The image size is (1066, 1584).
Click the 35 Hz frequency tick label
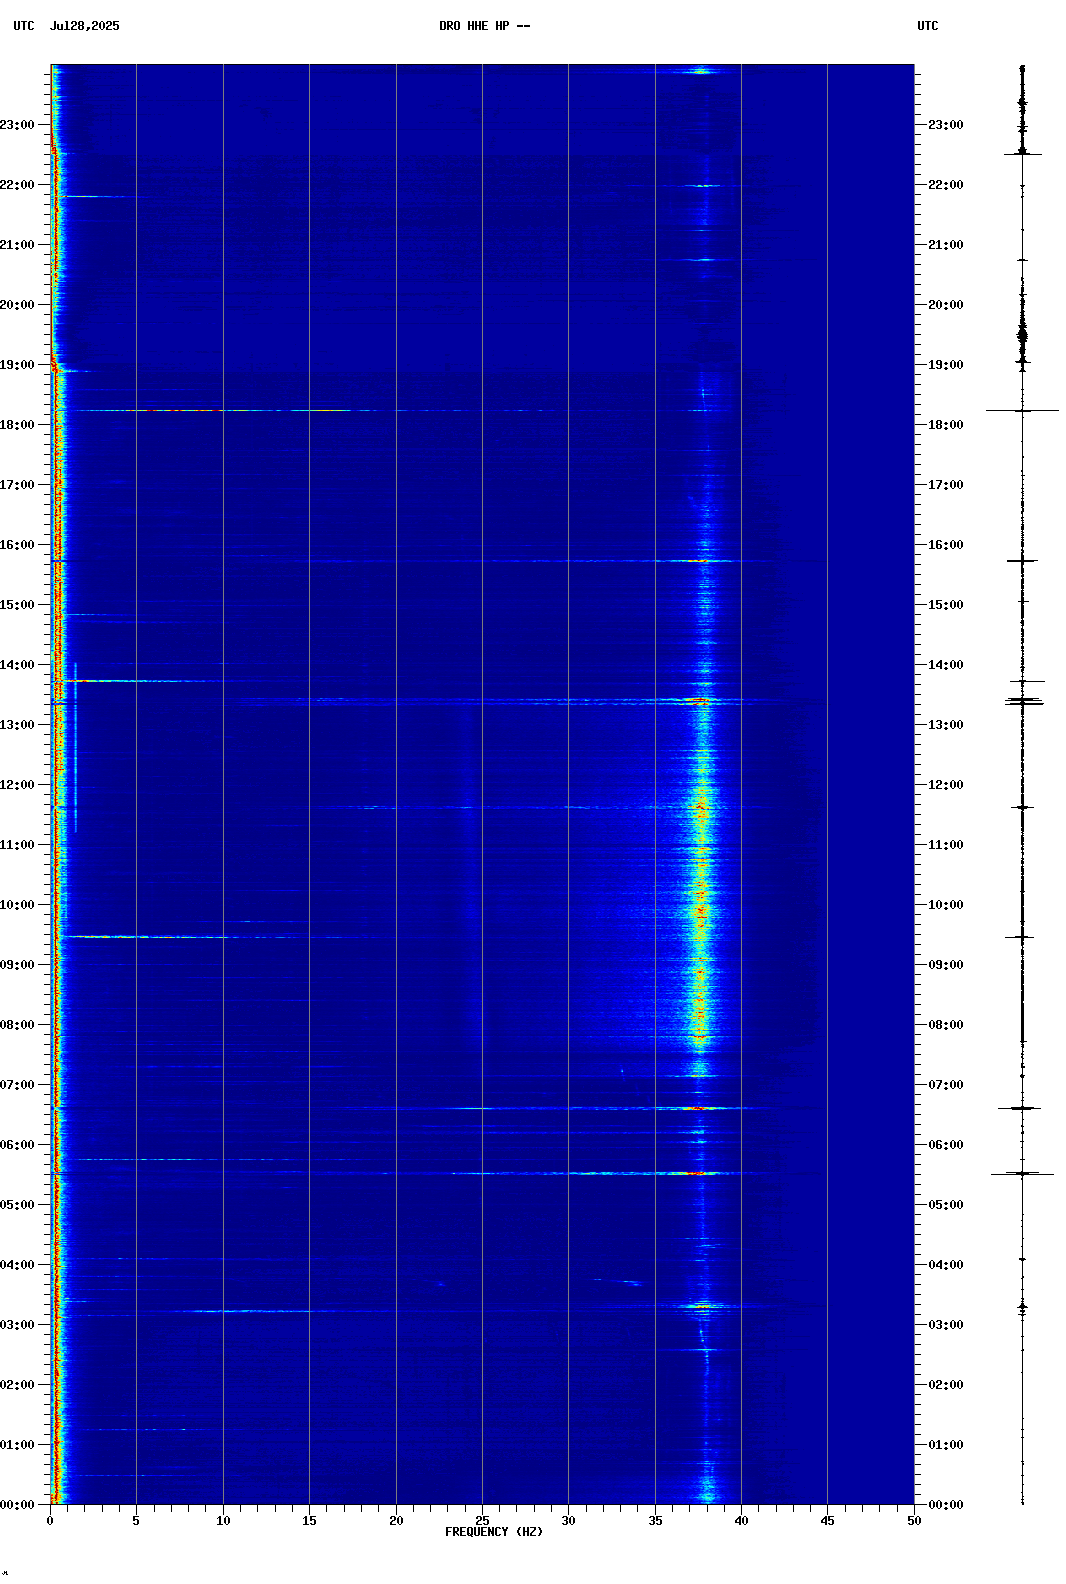[655, 1521]
